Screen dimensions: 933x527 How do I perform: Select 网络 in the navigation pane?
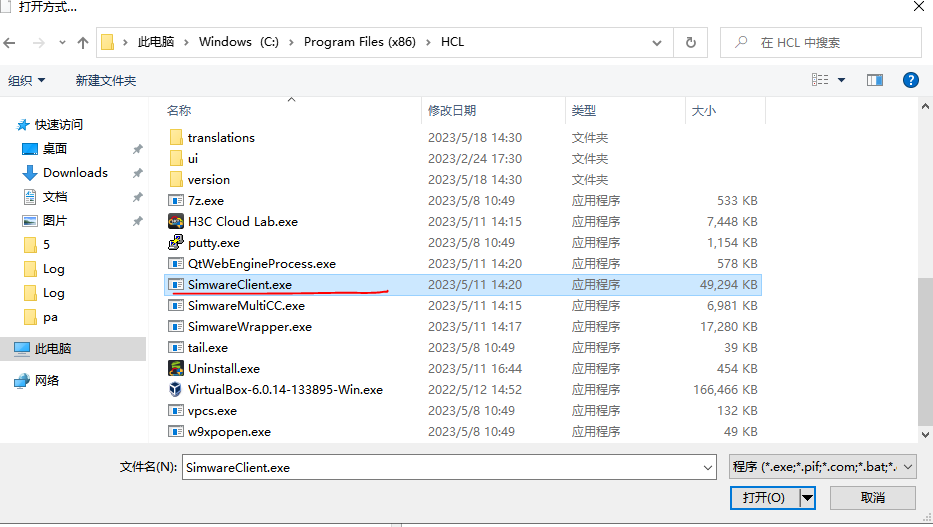[46, 381]
